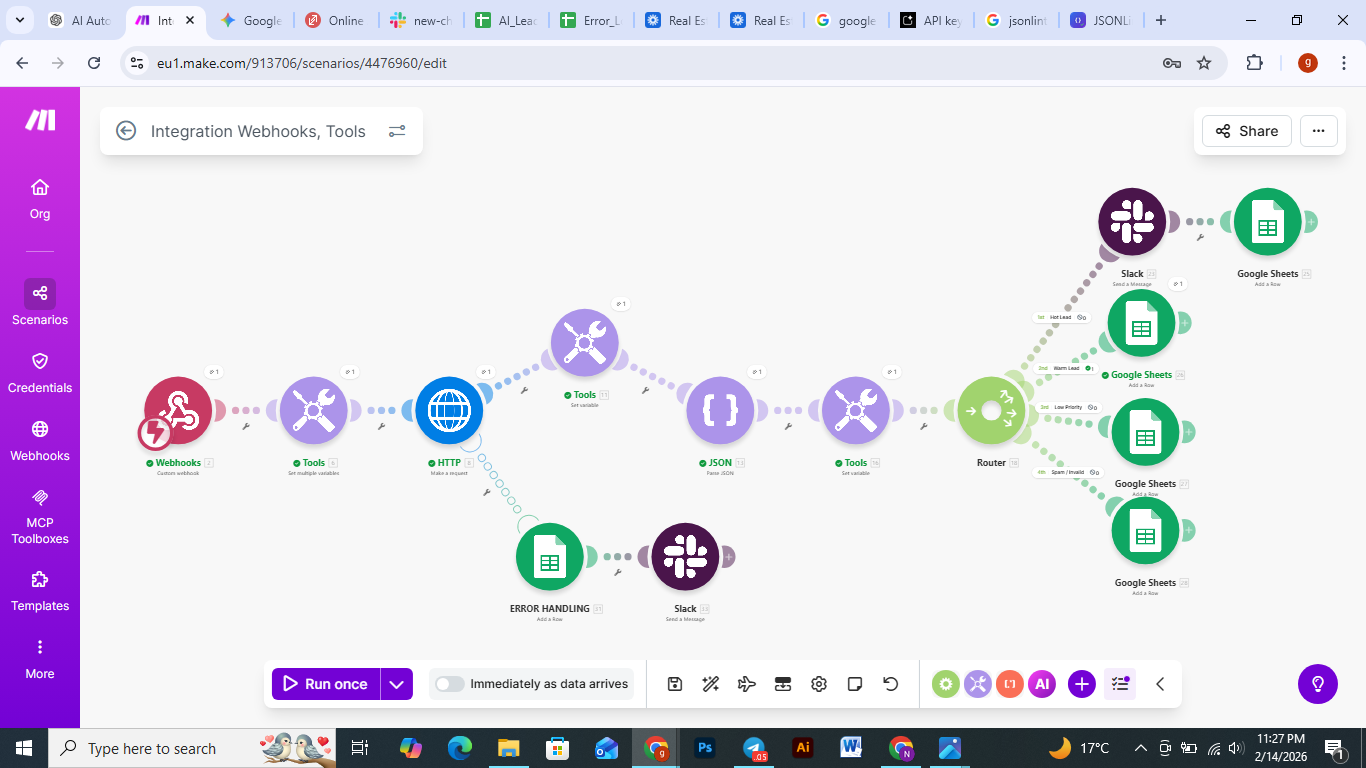
Task: Click the AI favorite icon in toolbar
Action: [1042, 684]
